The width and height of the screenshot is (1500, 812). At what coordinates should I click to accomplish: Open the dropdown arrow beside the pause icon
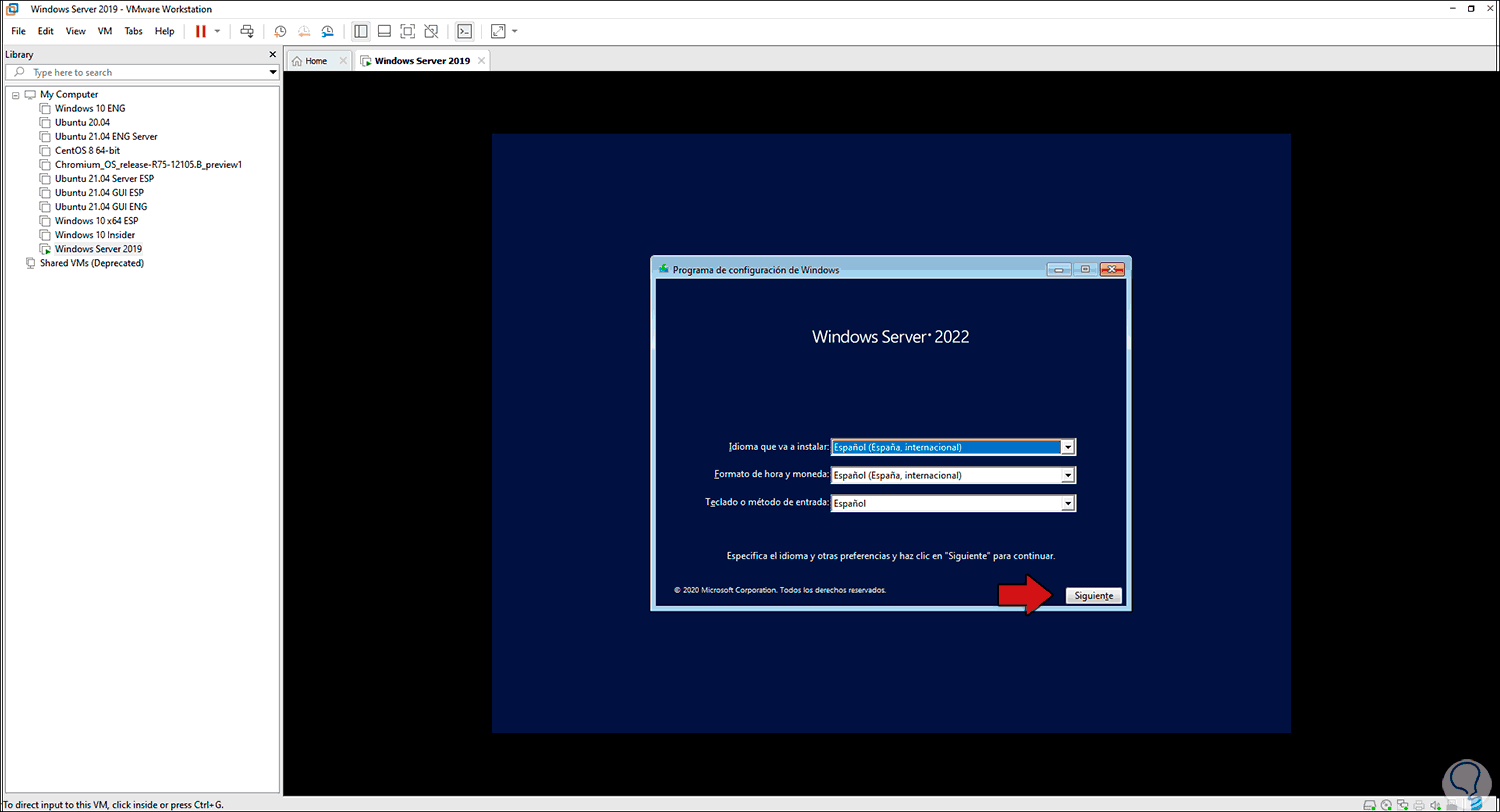click(x=217, y=31)
